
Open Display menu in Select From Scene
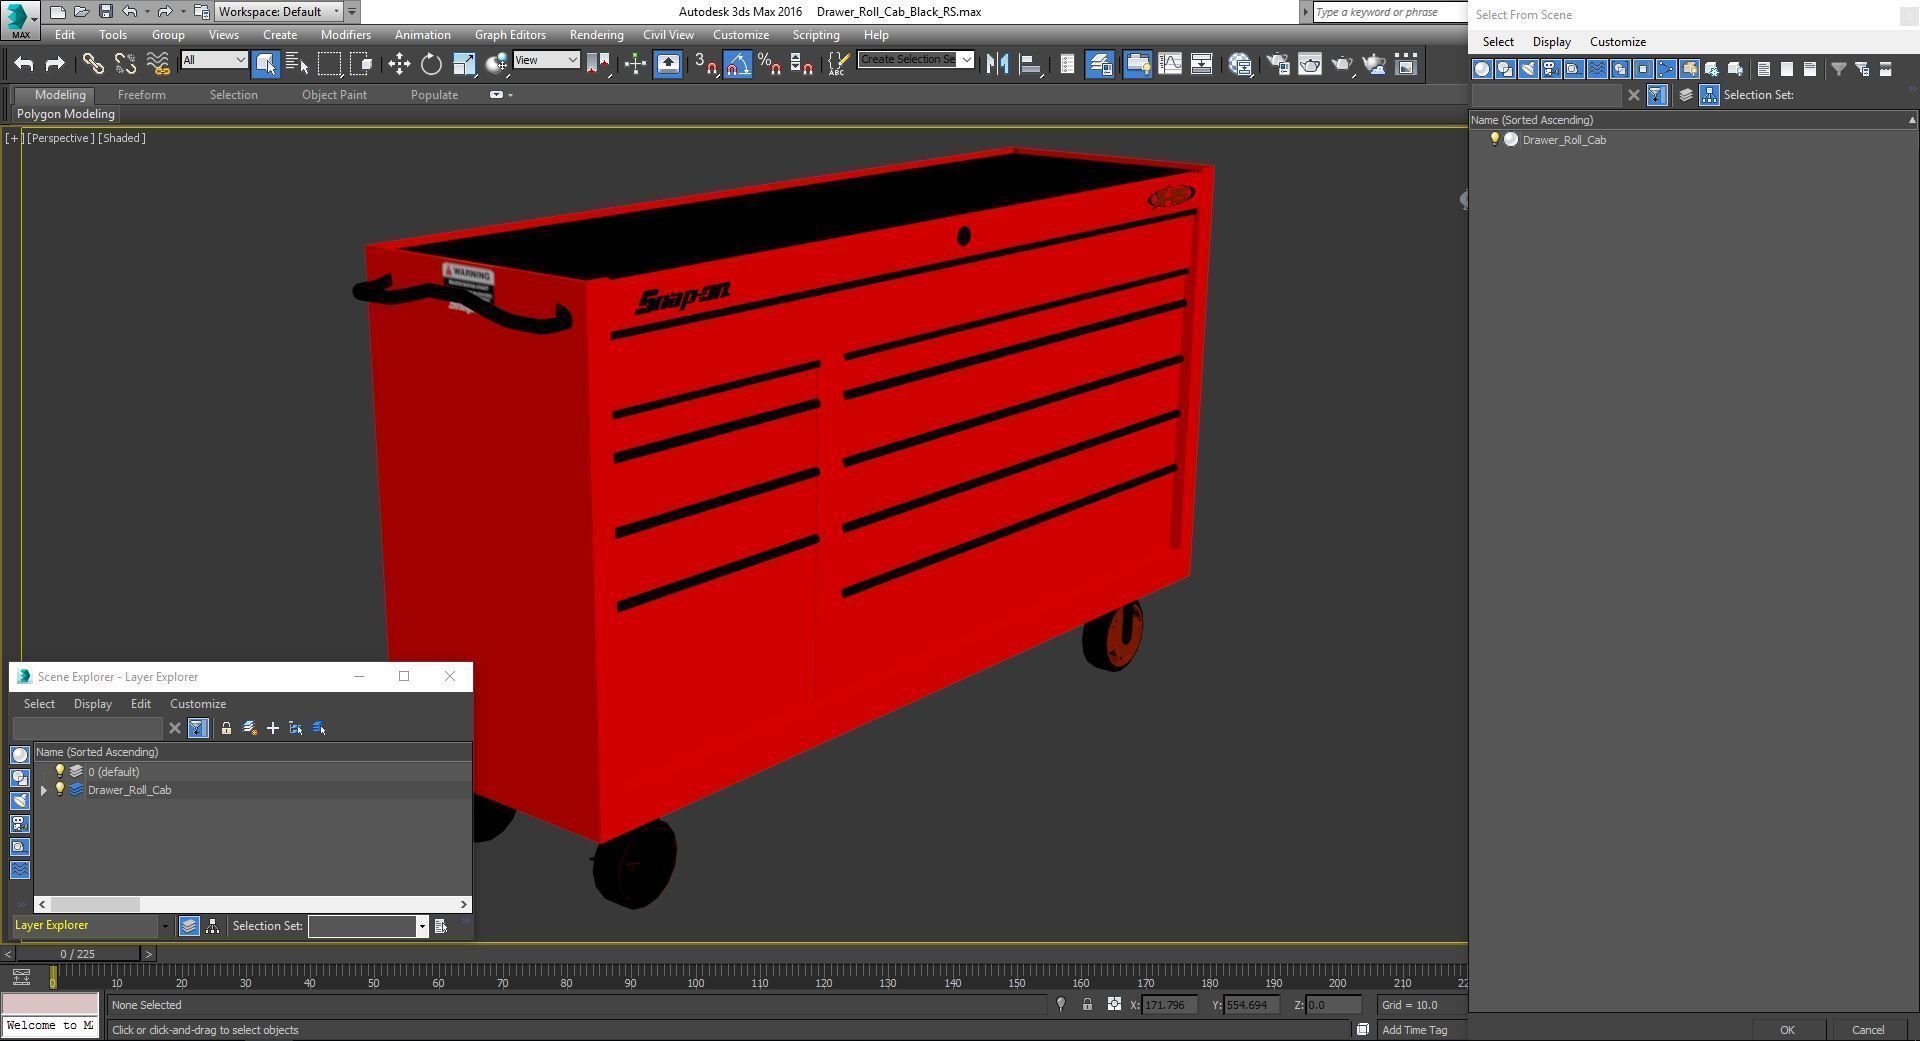click(1551, 41)
